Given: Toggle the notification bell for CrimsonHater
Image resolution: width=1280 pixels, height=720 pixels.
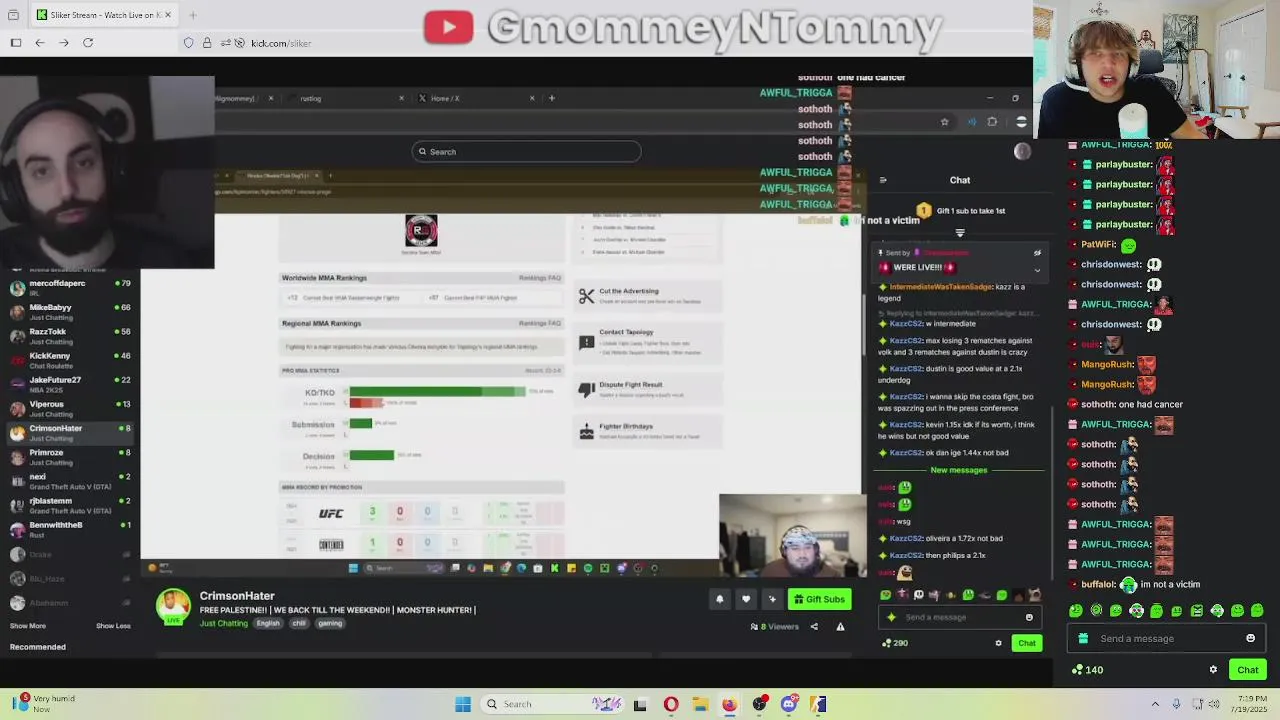Looking at the screenshot, I should (719, 599).
